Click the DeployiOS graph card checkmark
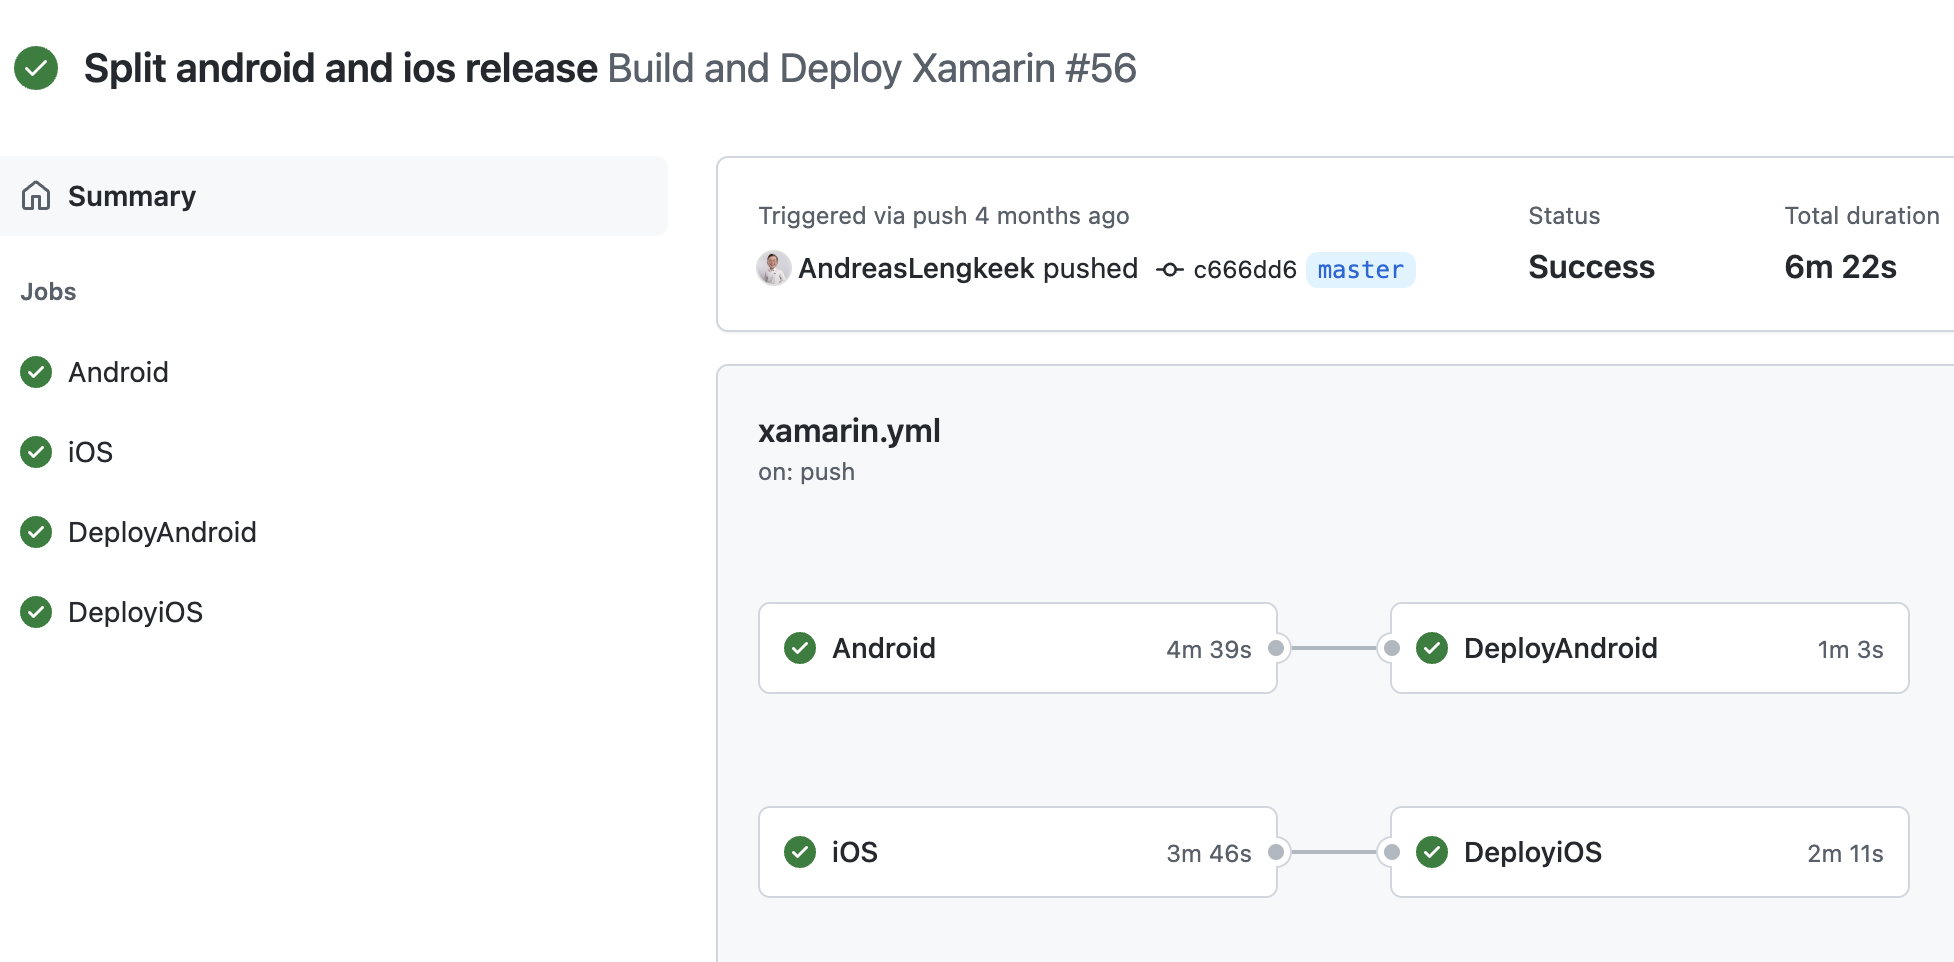 1432,852
